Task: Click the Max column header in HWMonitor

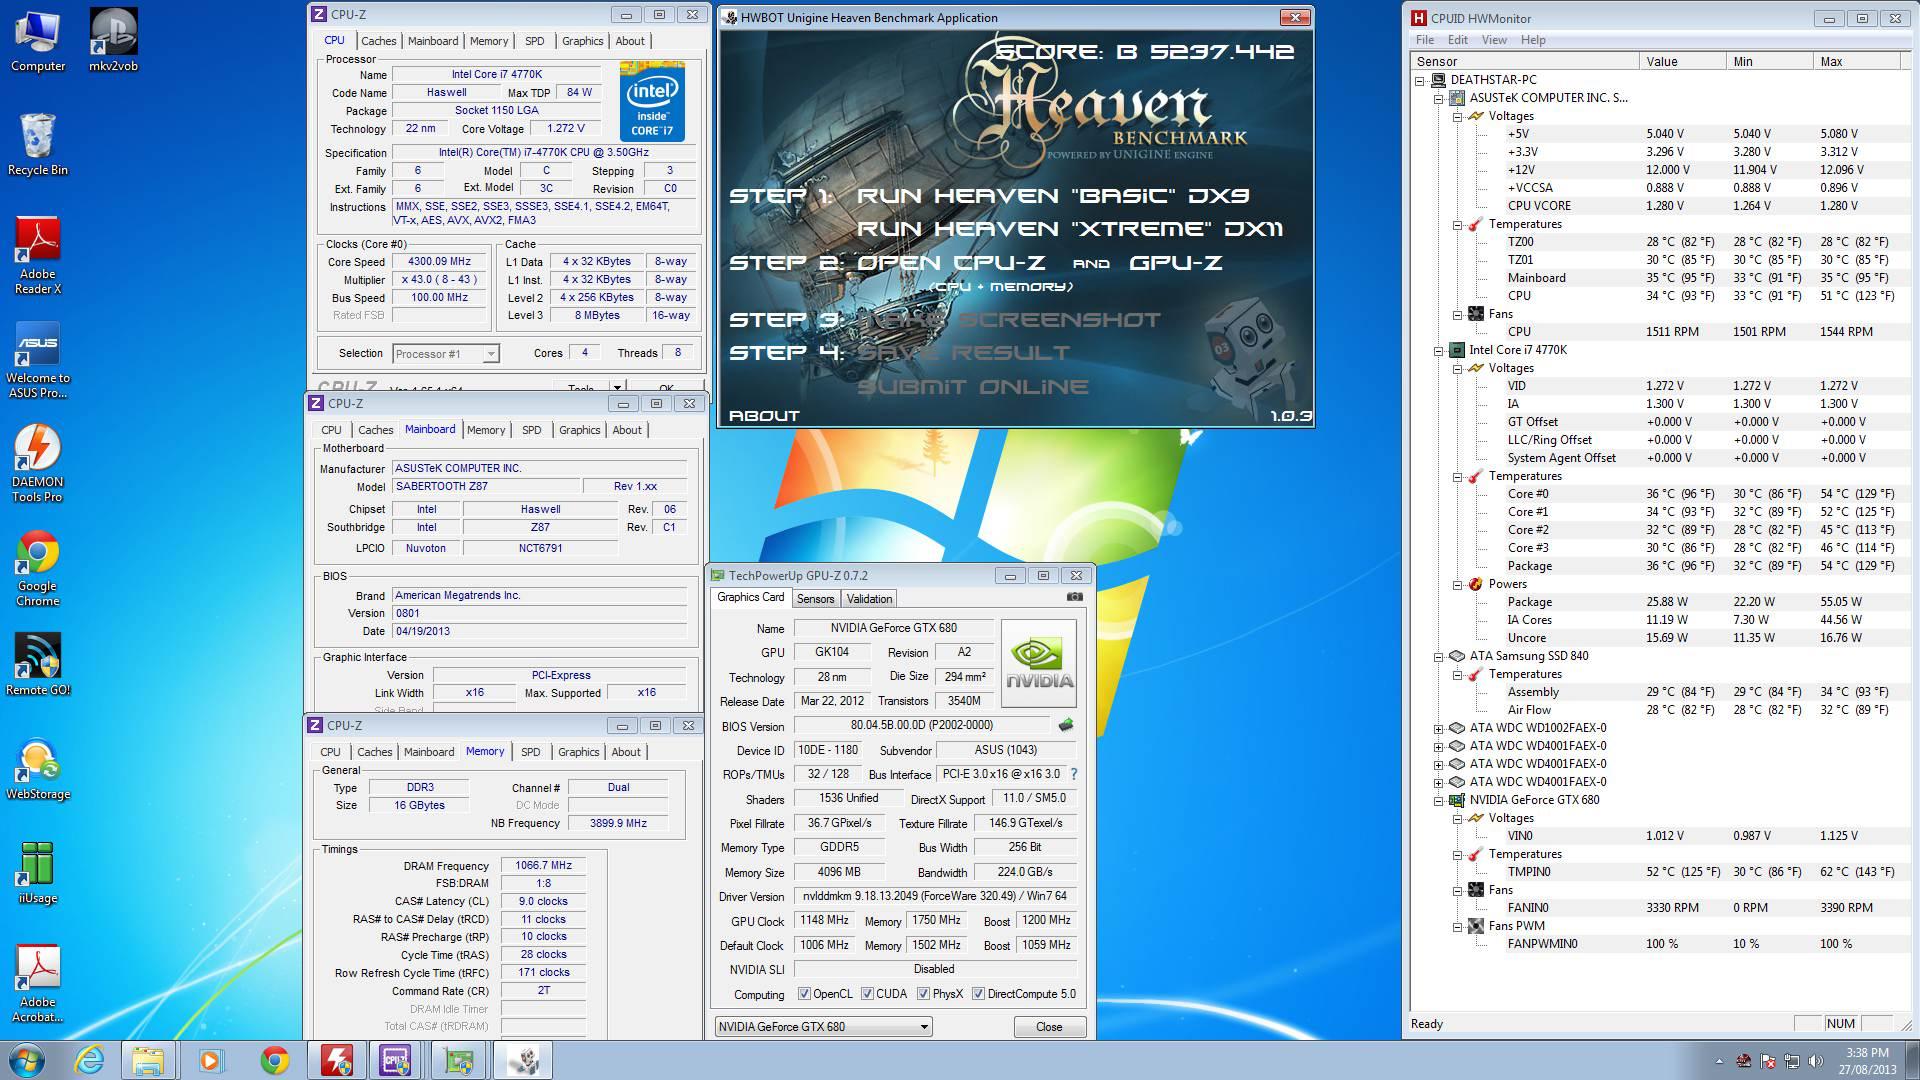Action: pos(1856,61)
